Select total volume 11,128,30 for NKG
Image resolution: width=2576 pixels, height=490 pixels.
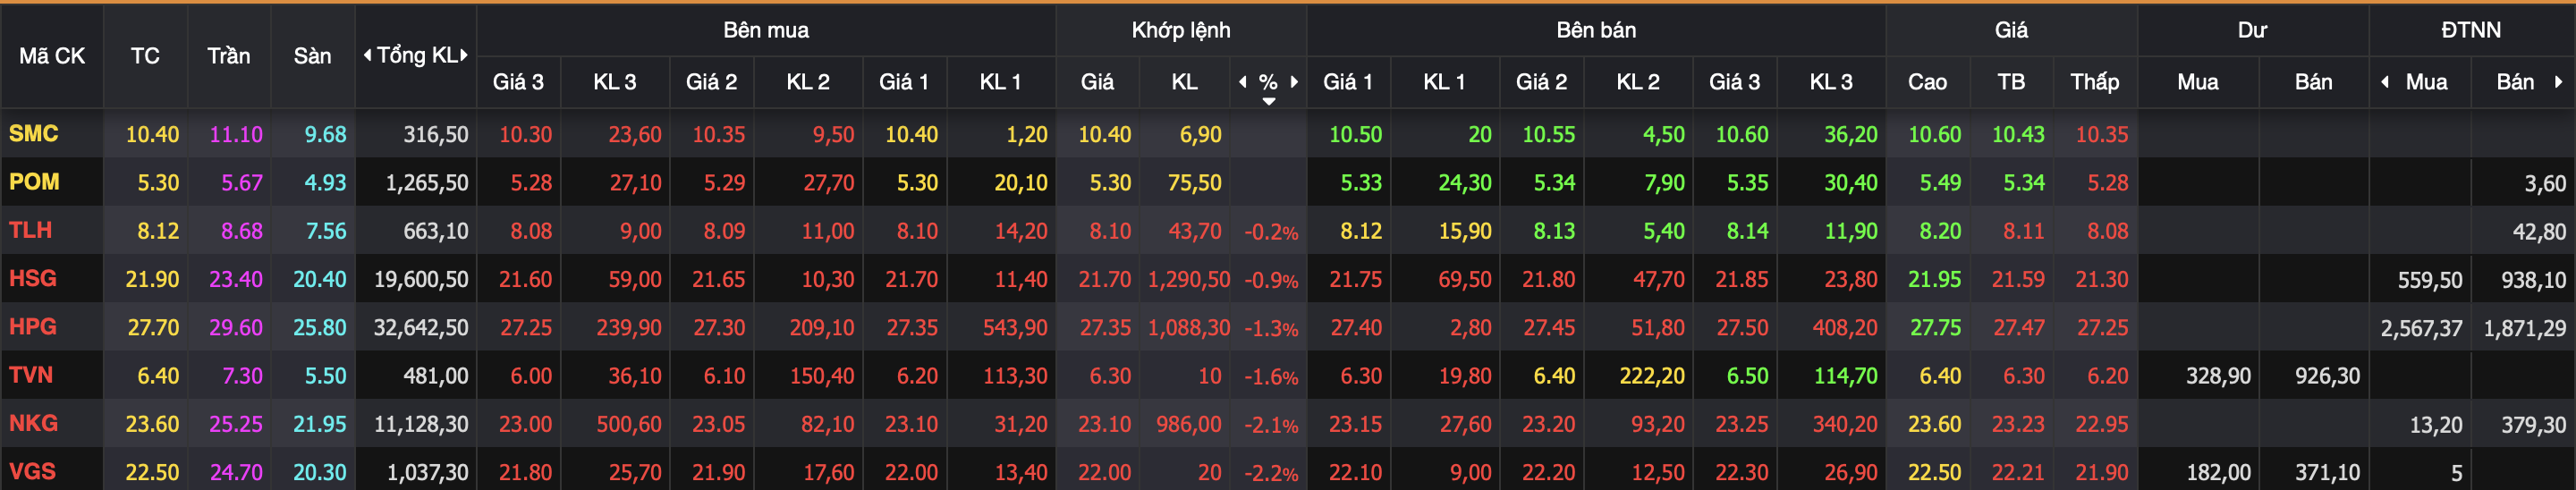(421, 424)
